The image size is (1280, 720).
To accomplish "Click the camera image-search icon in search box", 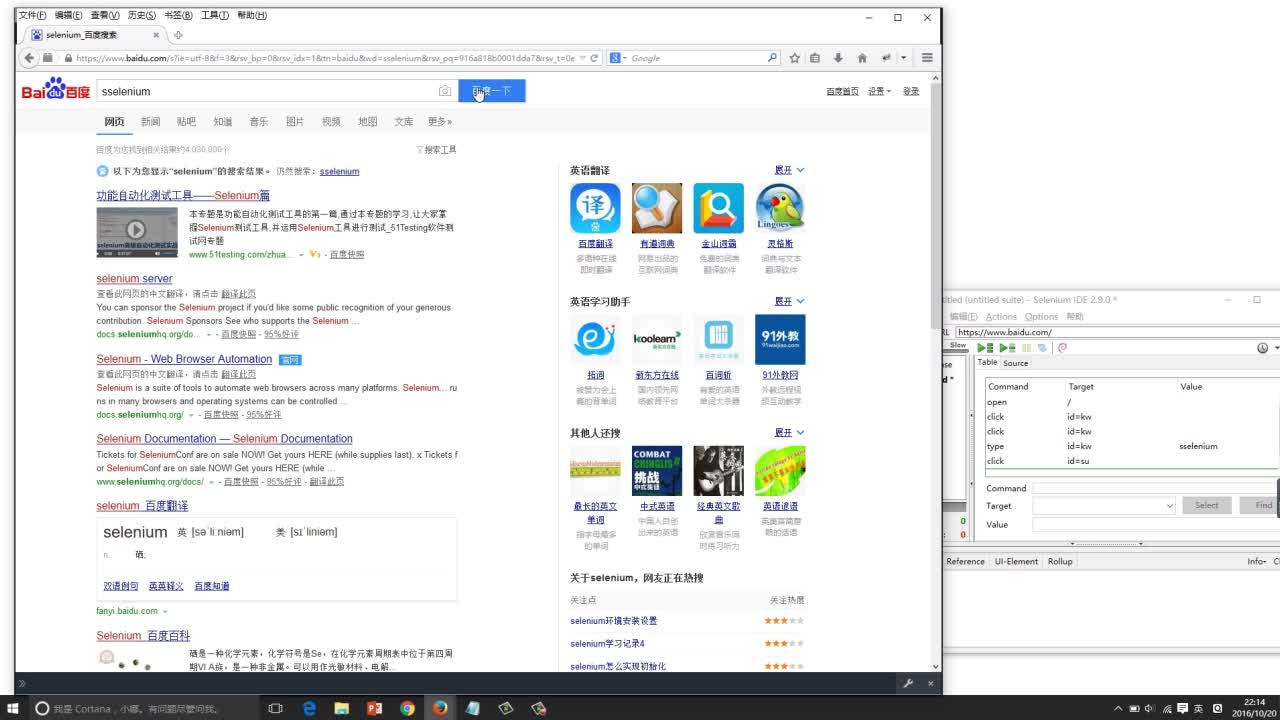I will (445, 91).
